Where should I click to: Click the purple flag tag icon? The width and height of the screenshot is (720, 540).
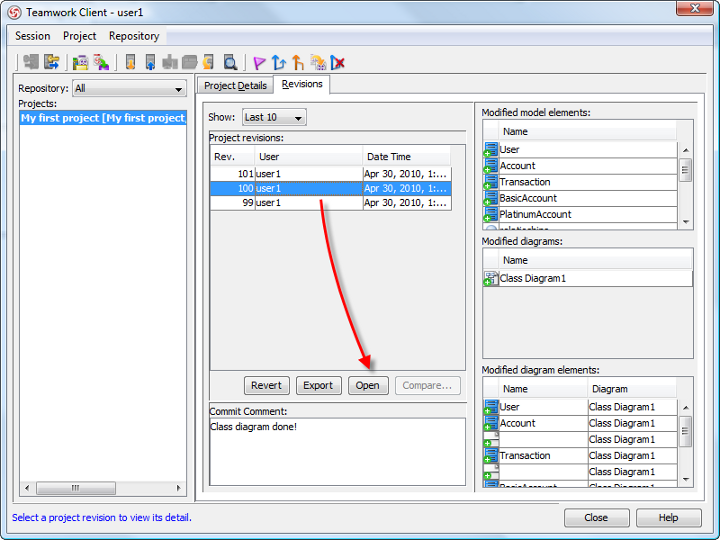point(259,62)
